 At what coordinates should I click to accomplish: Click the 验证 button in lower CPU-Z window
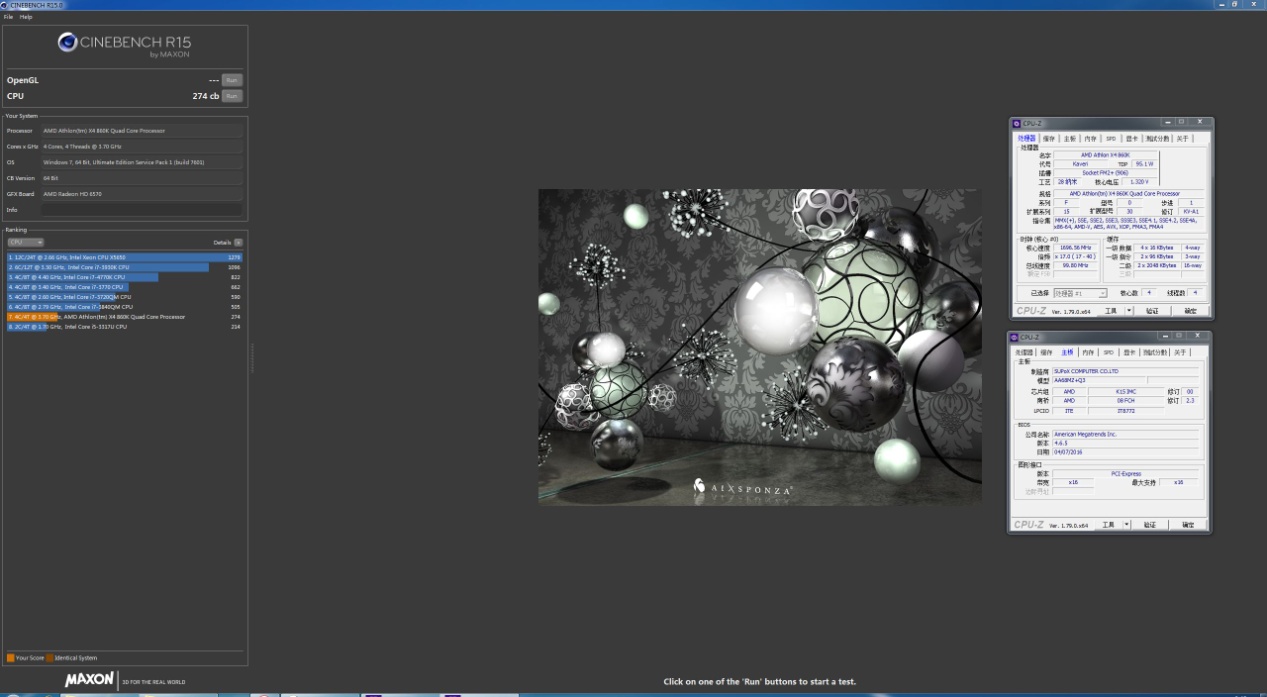click(1150, 525)
